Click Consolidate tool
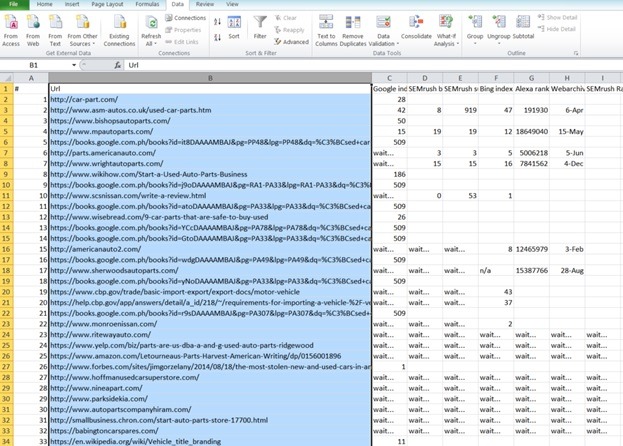 (x=416, y=28)
